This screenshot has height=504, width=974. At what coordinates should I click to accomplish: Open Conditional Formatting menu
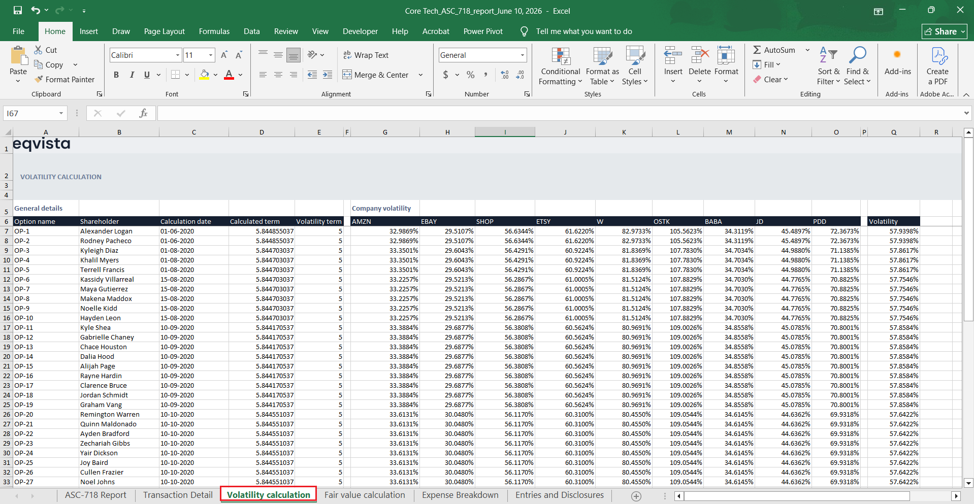click(x=560, y=66)
